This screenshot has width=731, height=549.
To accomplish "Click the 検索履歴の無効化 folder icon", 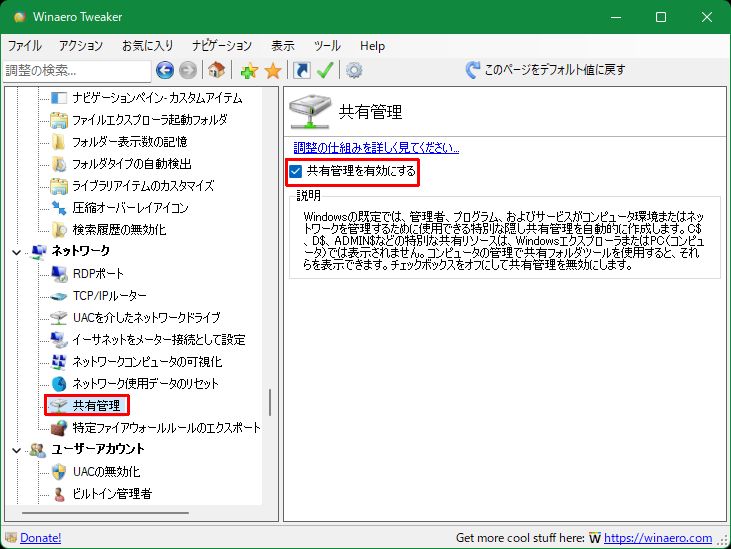I will [59, 229].
